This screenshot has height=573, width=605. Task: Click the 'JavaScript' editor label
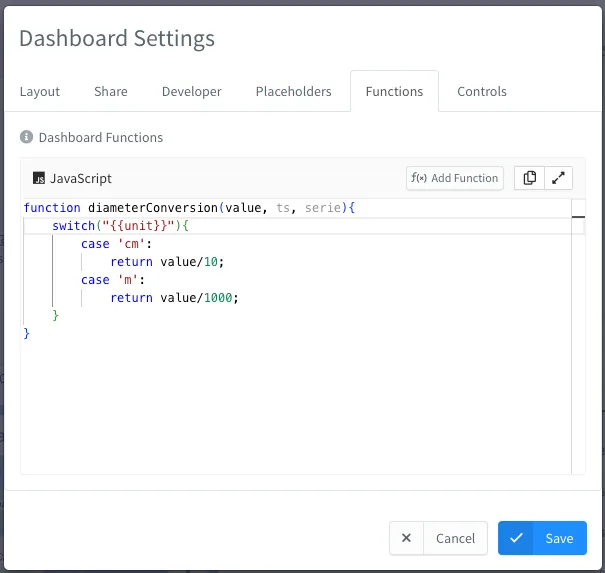point(81,178)
